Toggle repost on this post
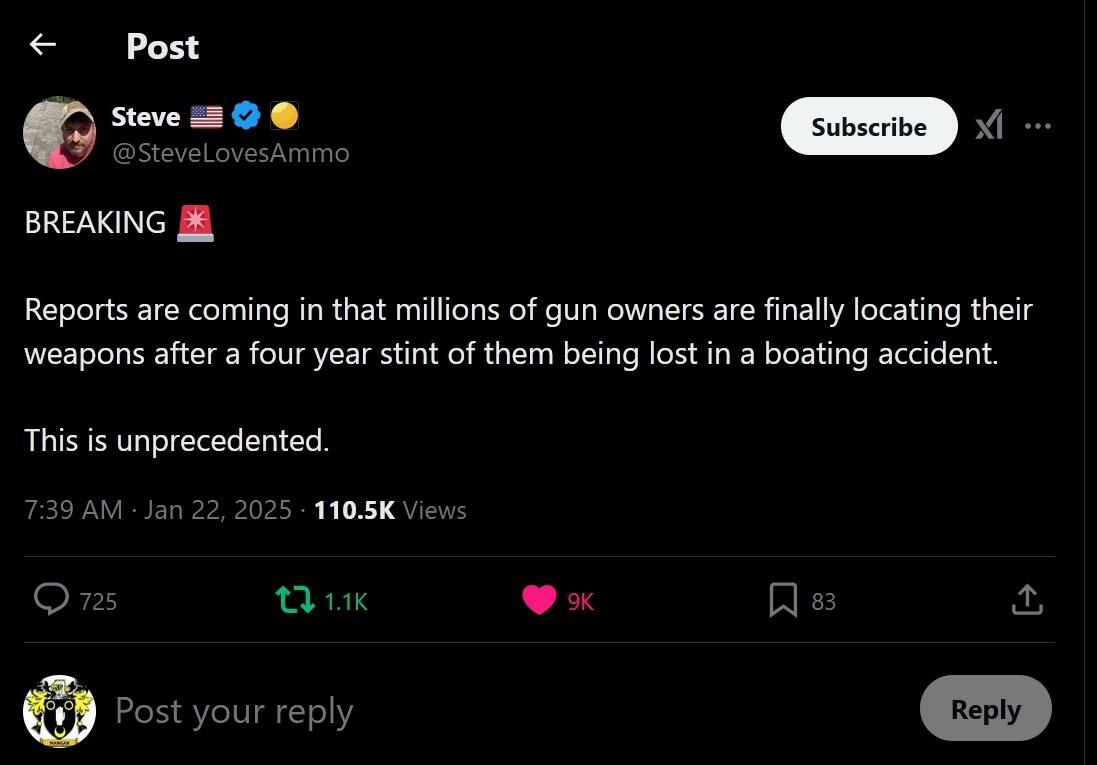This screenshot has height=765, width=1097. 294,600
